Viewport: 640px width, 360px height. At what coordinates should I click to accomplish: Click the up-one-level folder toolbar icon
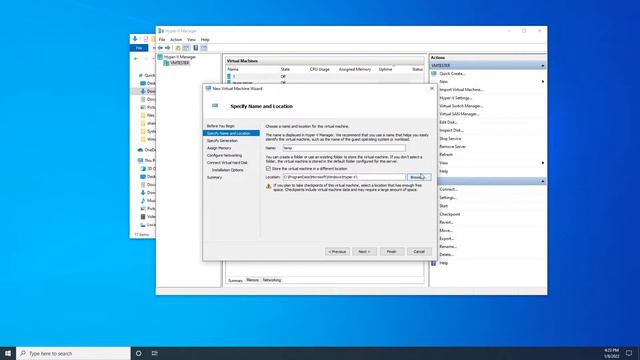[x=178, y=48]
